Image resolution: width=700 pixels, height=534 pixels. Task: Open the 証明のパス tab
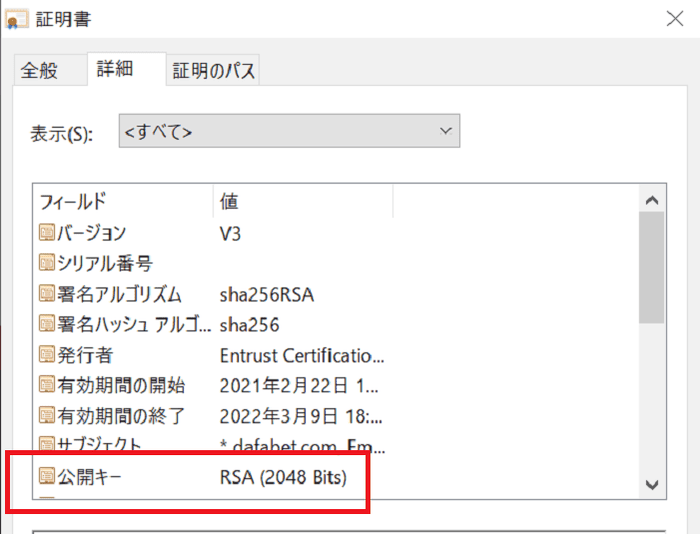(213, 71)
